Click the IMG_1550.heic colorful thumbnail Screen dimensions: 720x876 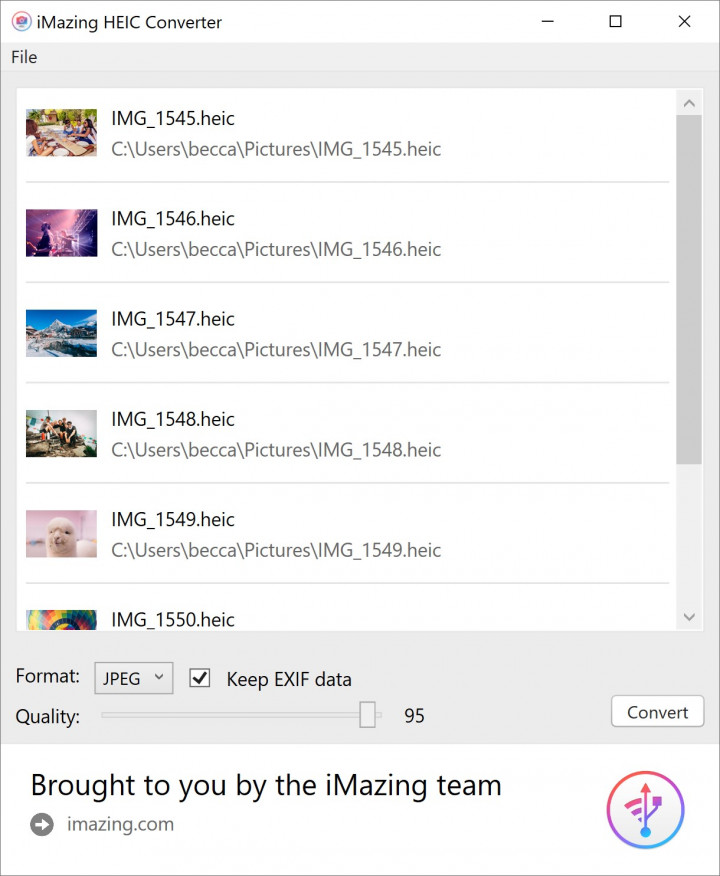point(61,620)
